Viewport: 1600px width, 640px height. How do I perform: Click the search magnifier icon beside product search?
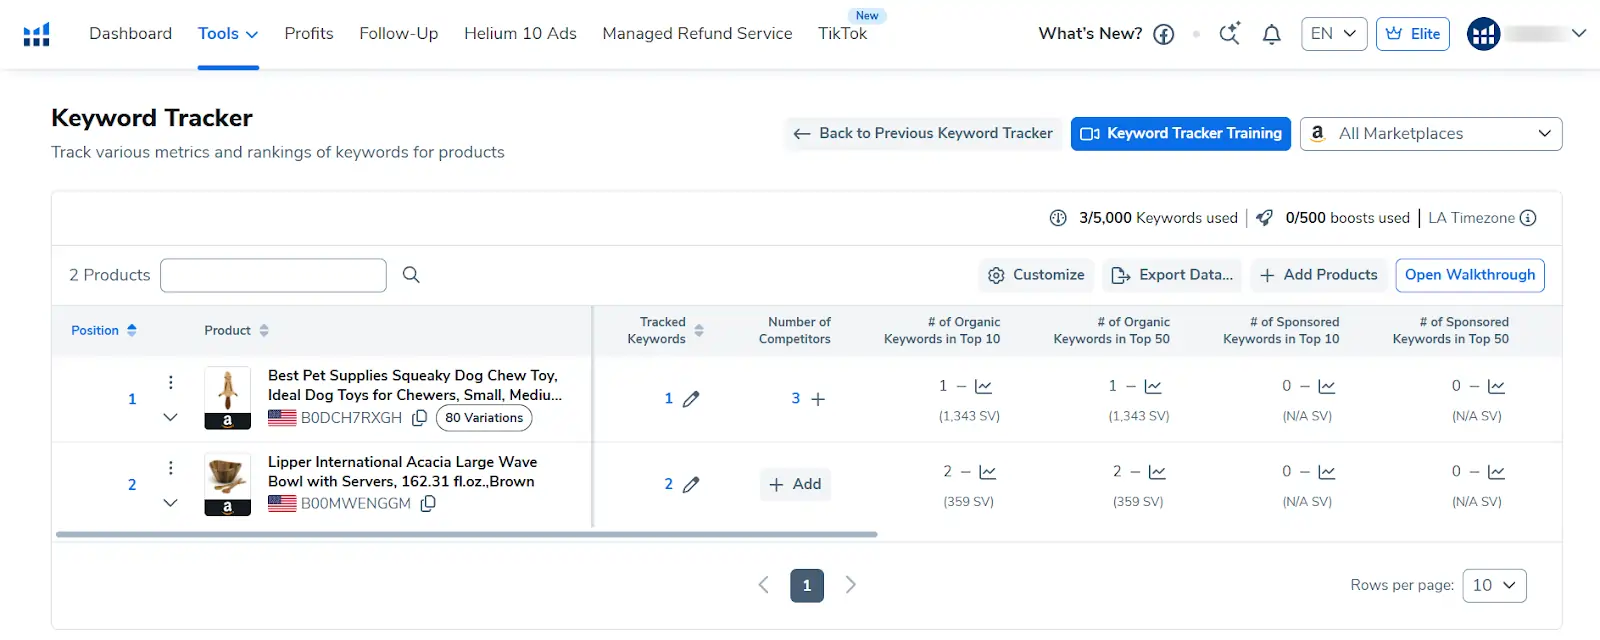pyautogui.click(x=411, y=275)
